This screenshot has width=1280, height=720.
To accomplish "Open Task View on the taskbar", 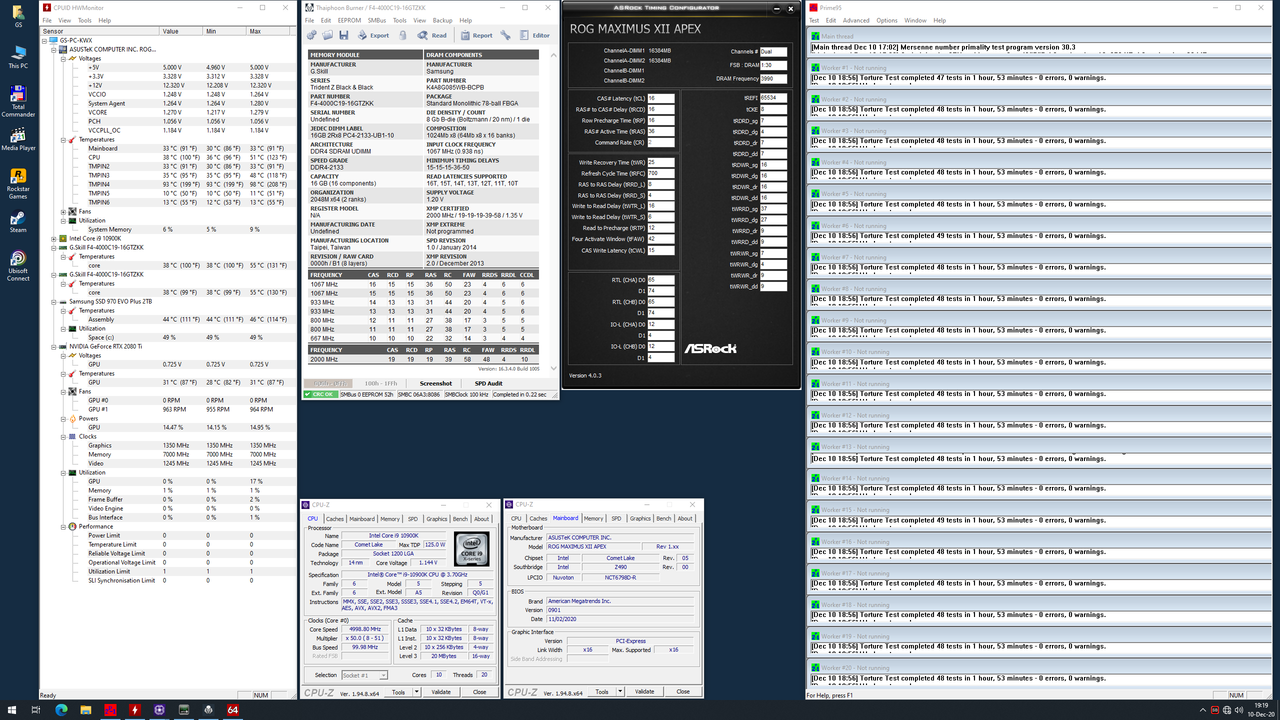I will (x=37, y=710).
